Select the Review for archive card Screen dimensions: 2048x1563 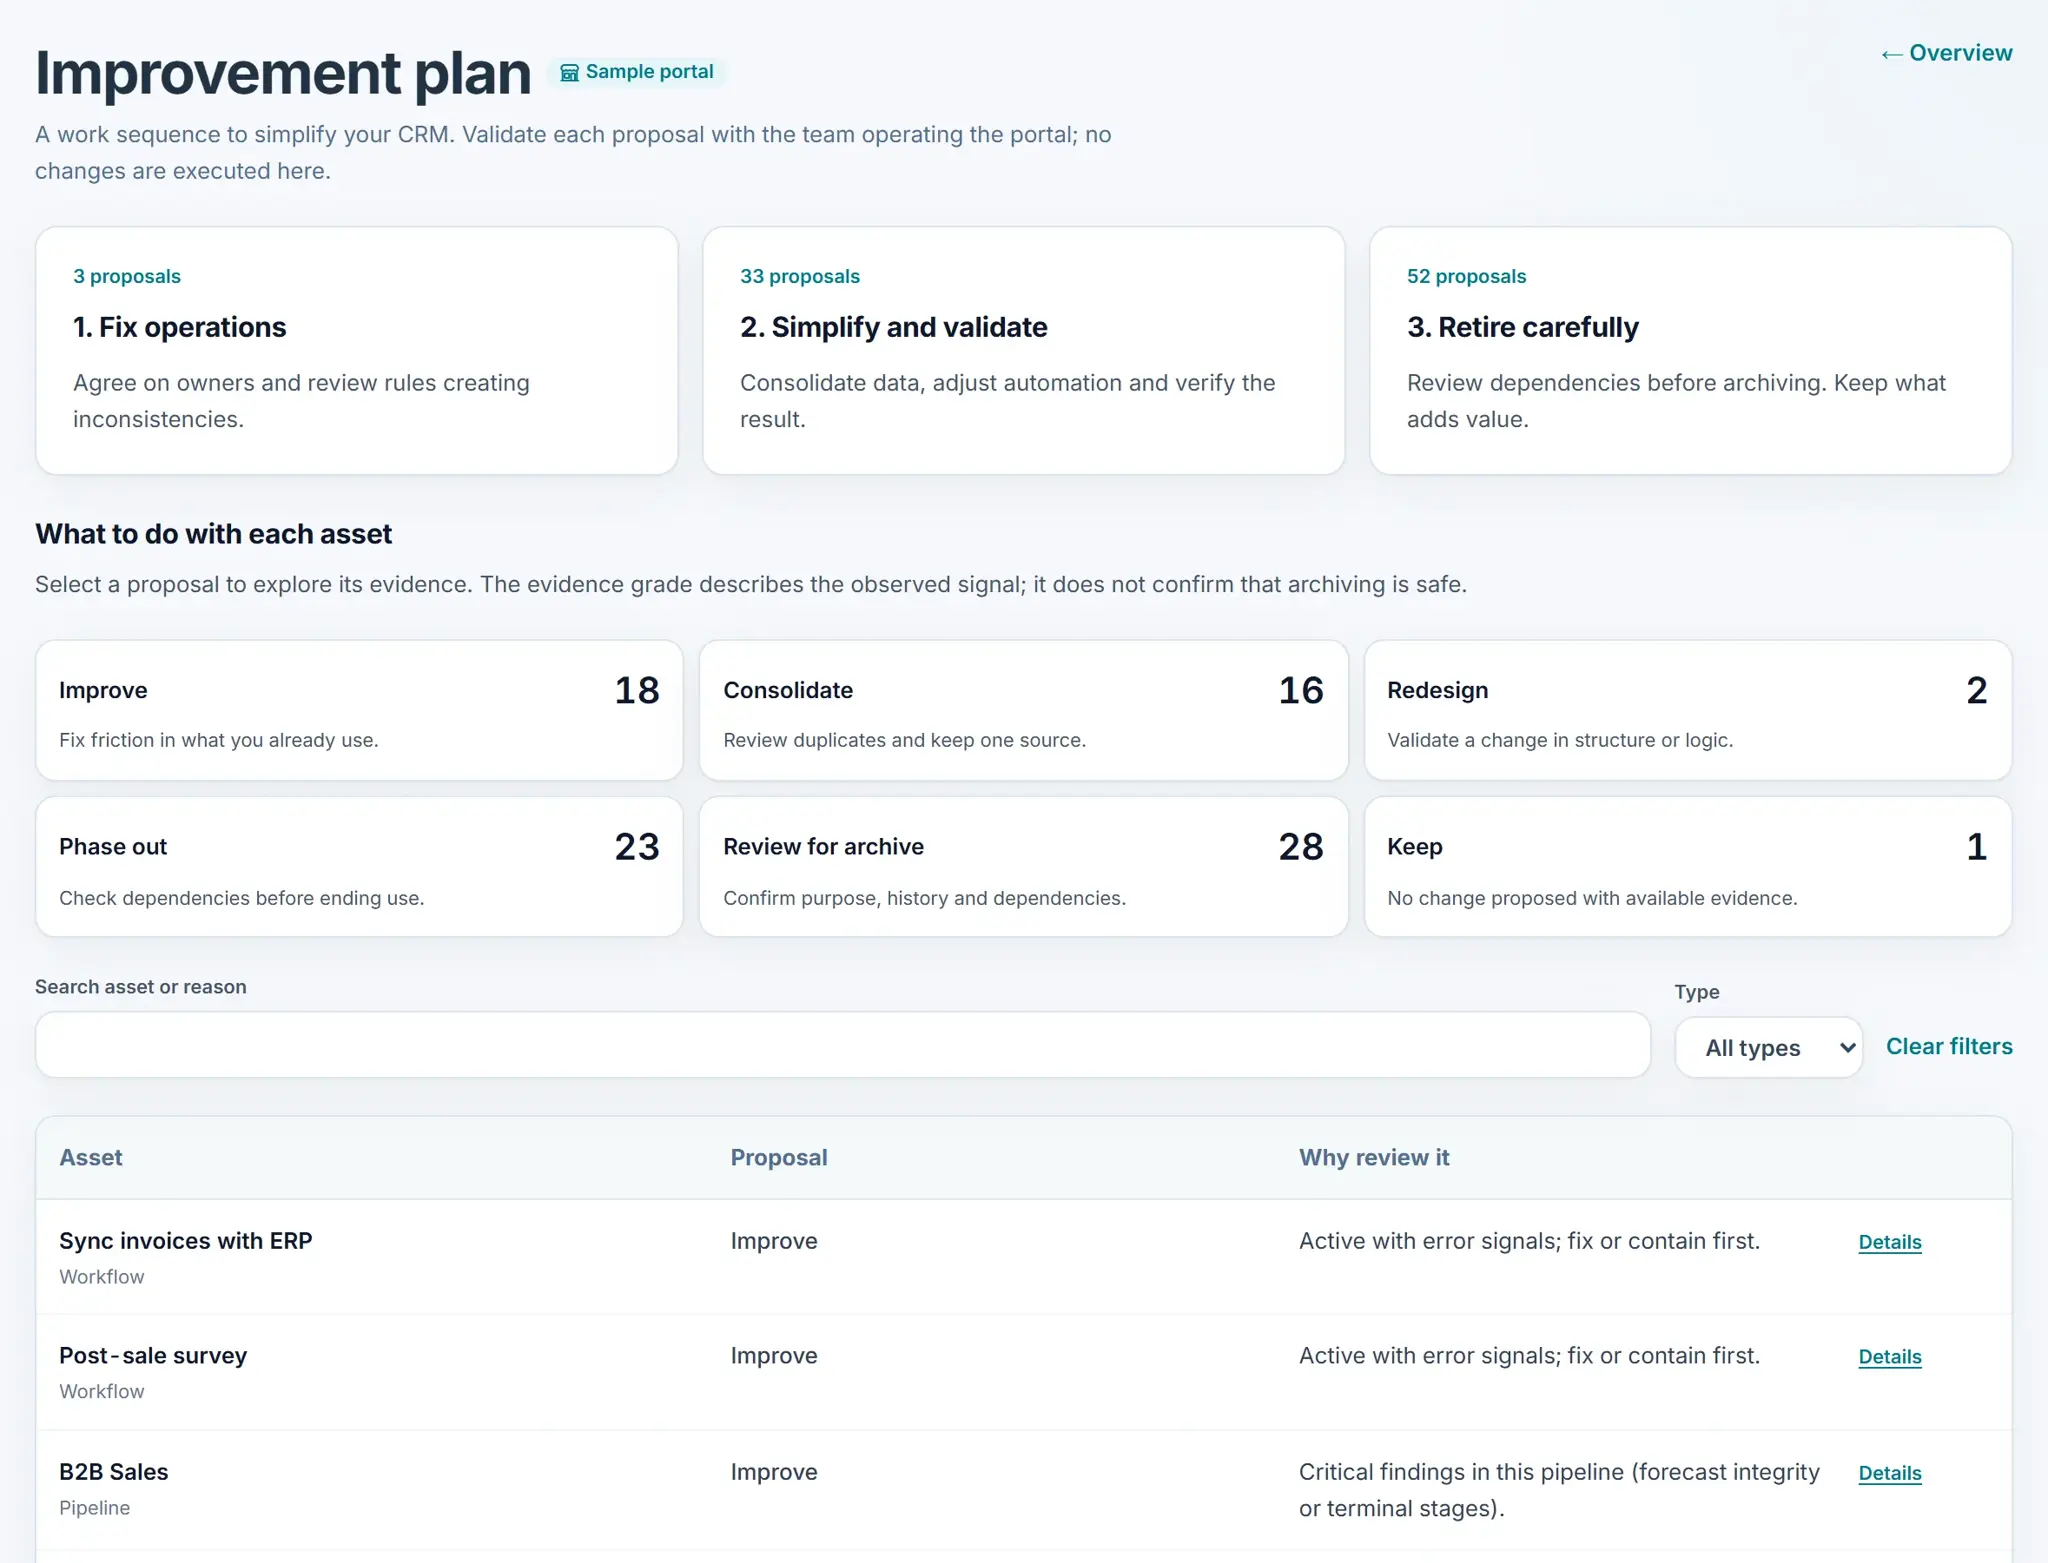point(1023,867)
